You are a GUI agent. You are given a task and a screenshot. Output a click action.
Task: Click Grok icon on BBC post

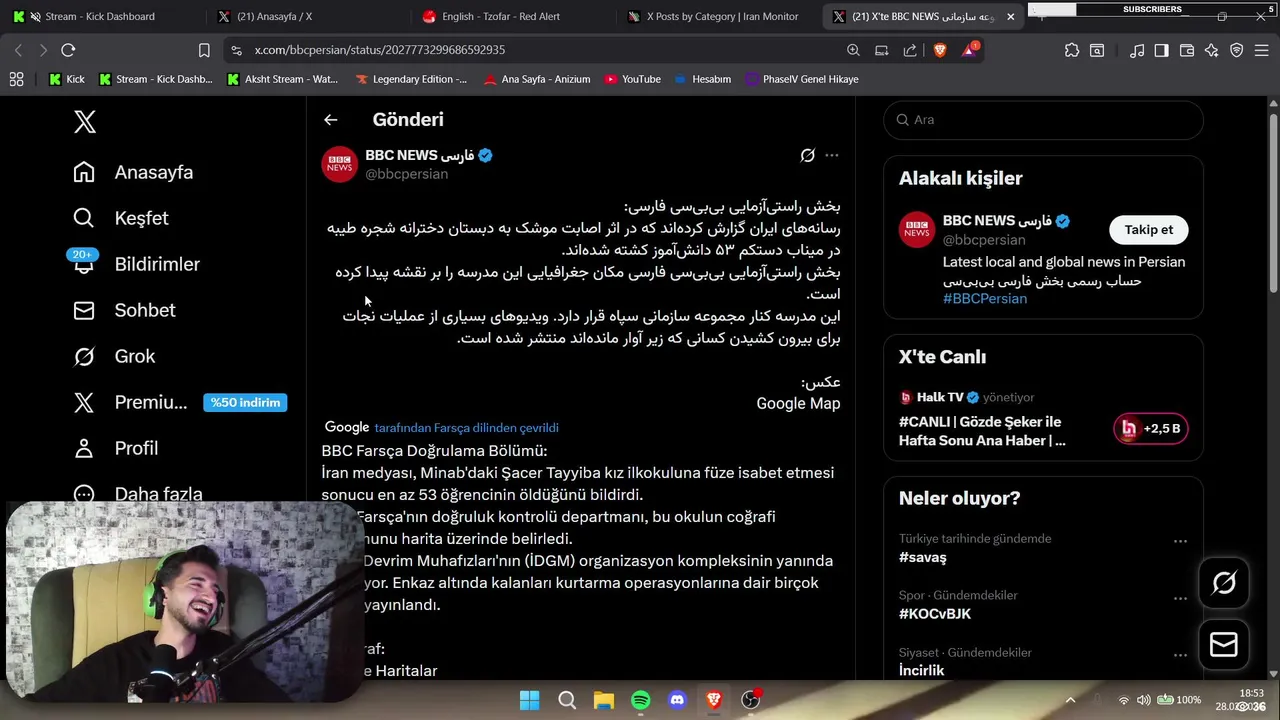(x=807, y=155)
